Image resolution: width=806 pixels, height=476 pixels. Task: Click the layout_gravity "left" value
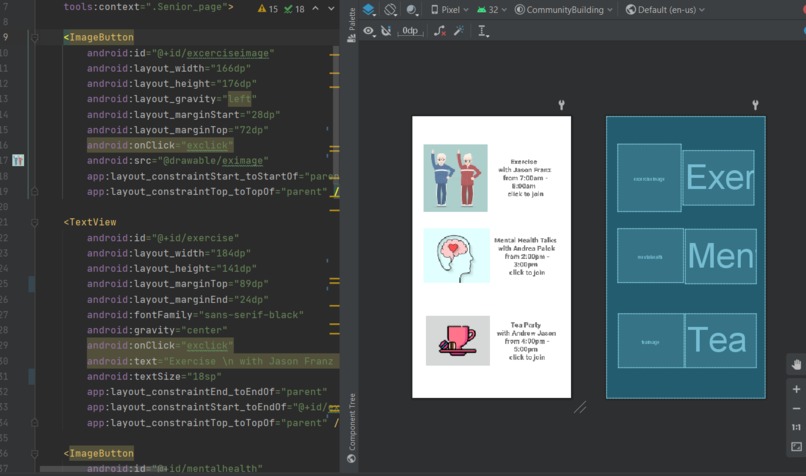pos(240,99)
